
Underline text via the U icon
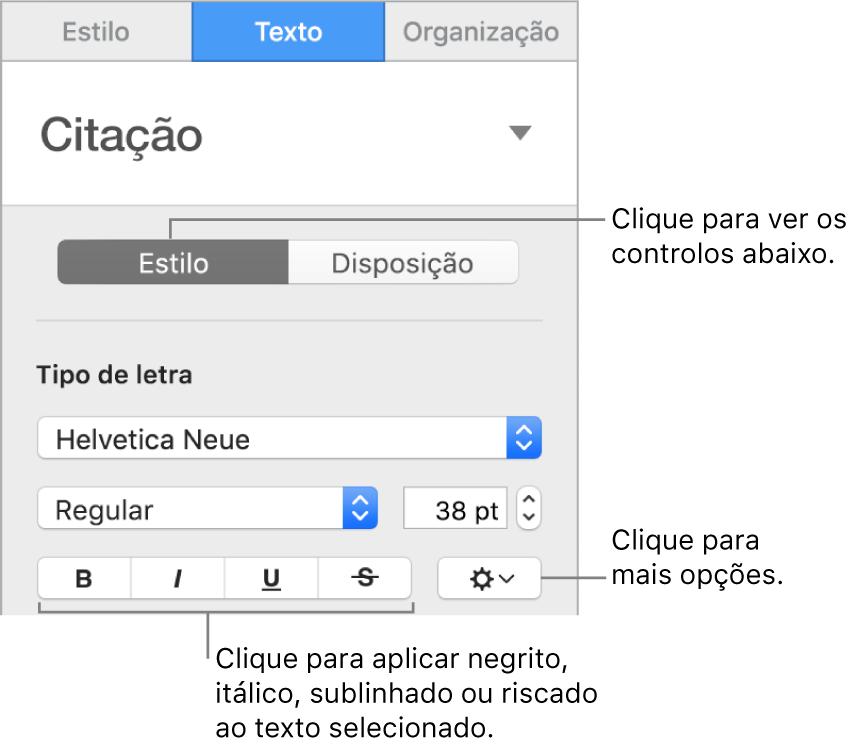click(x=270, y=578)
